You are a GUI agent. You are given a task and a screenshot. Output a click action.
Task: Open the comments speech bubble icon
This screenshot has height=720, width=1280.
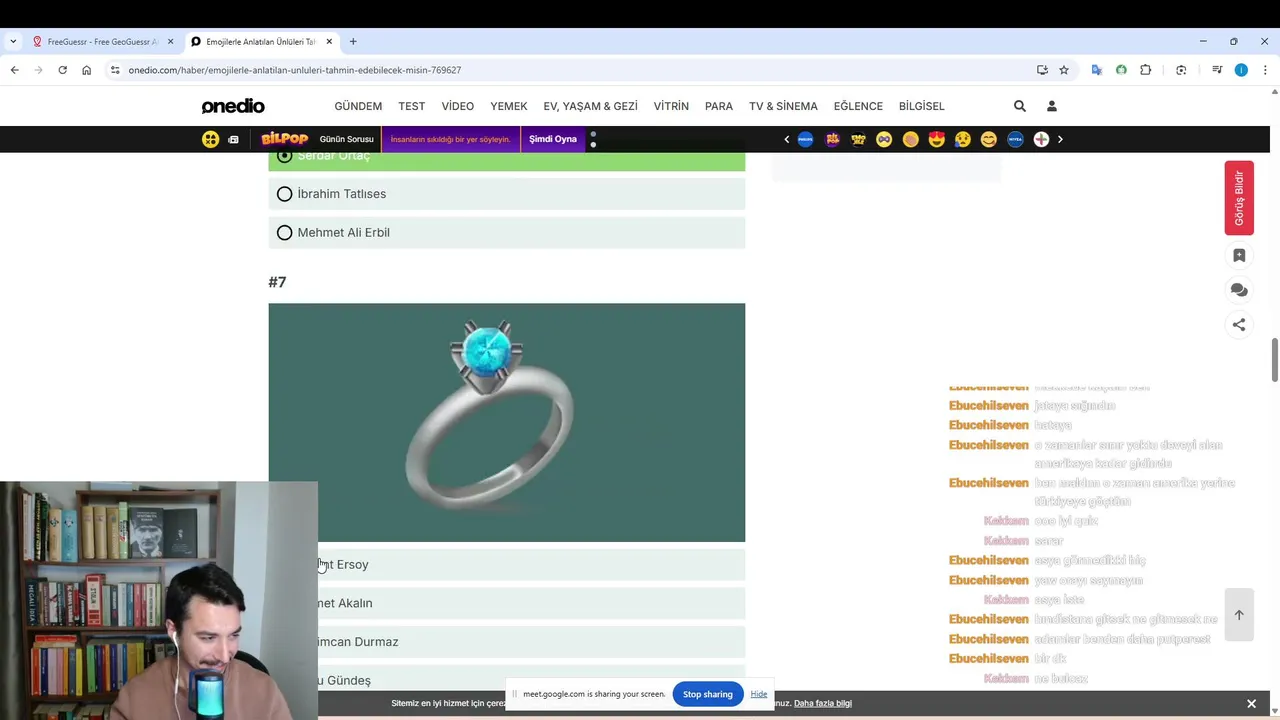[1239, 290]
